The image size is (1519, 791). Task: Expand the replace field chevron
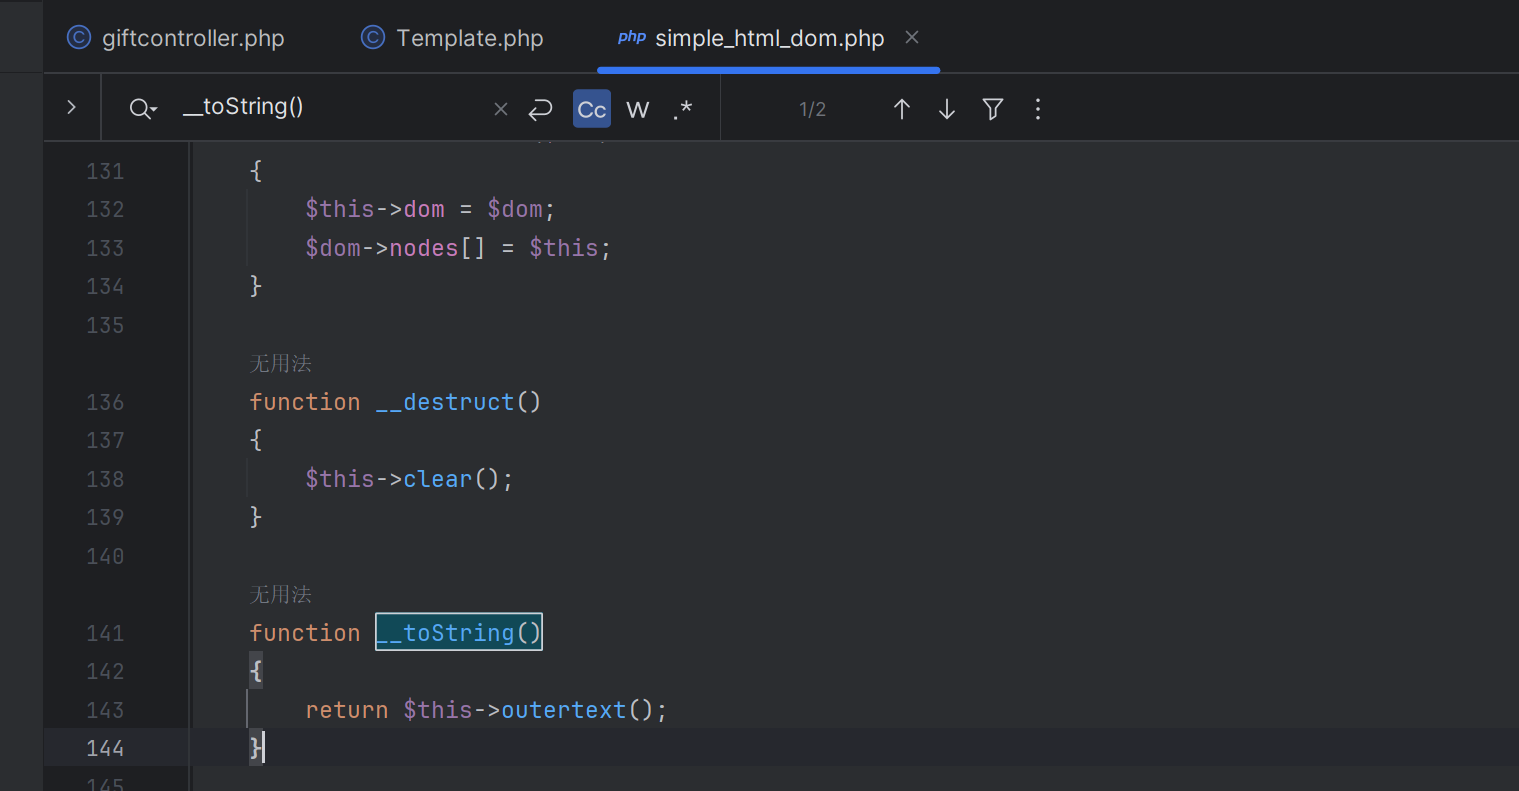tap(71, 107)
